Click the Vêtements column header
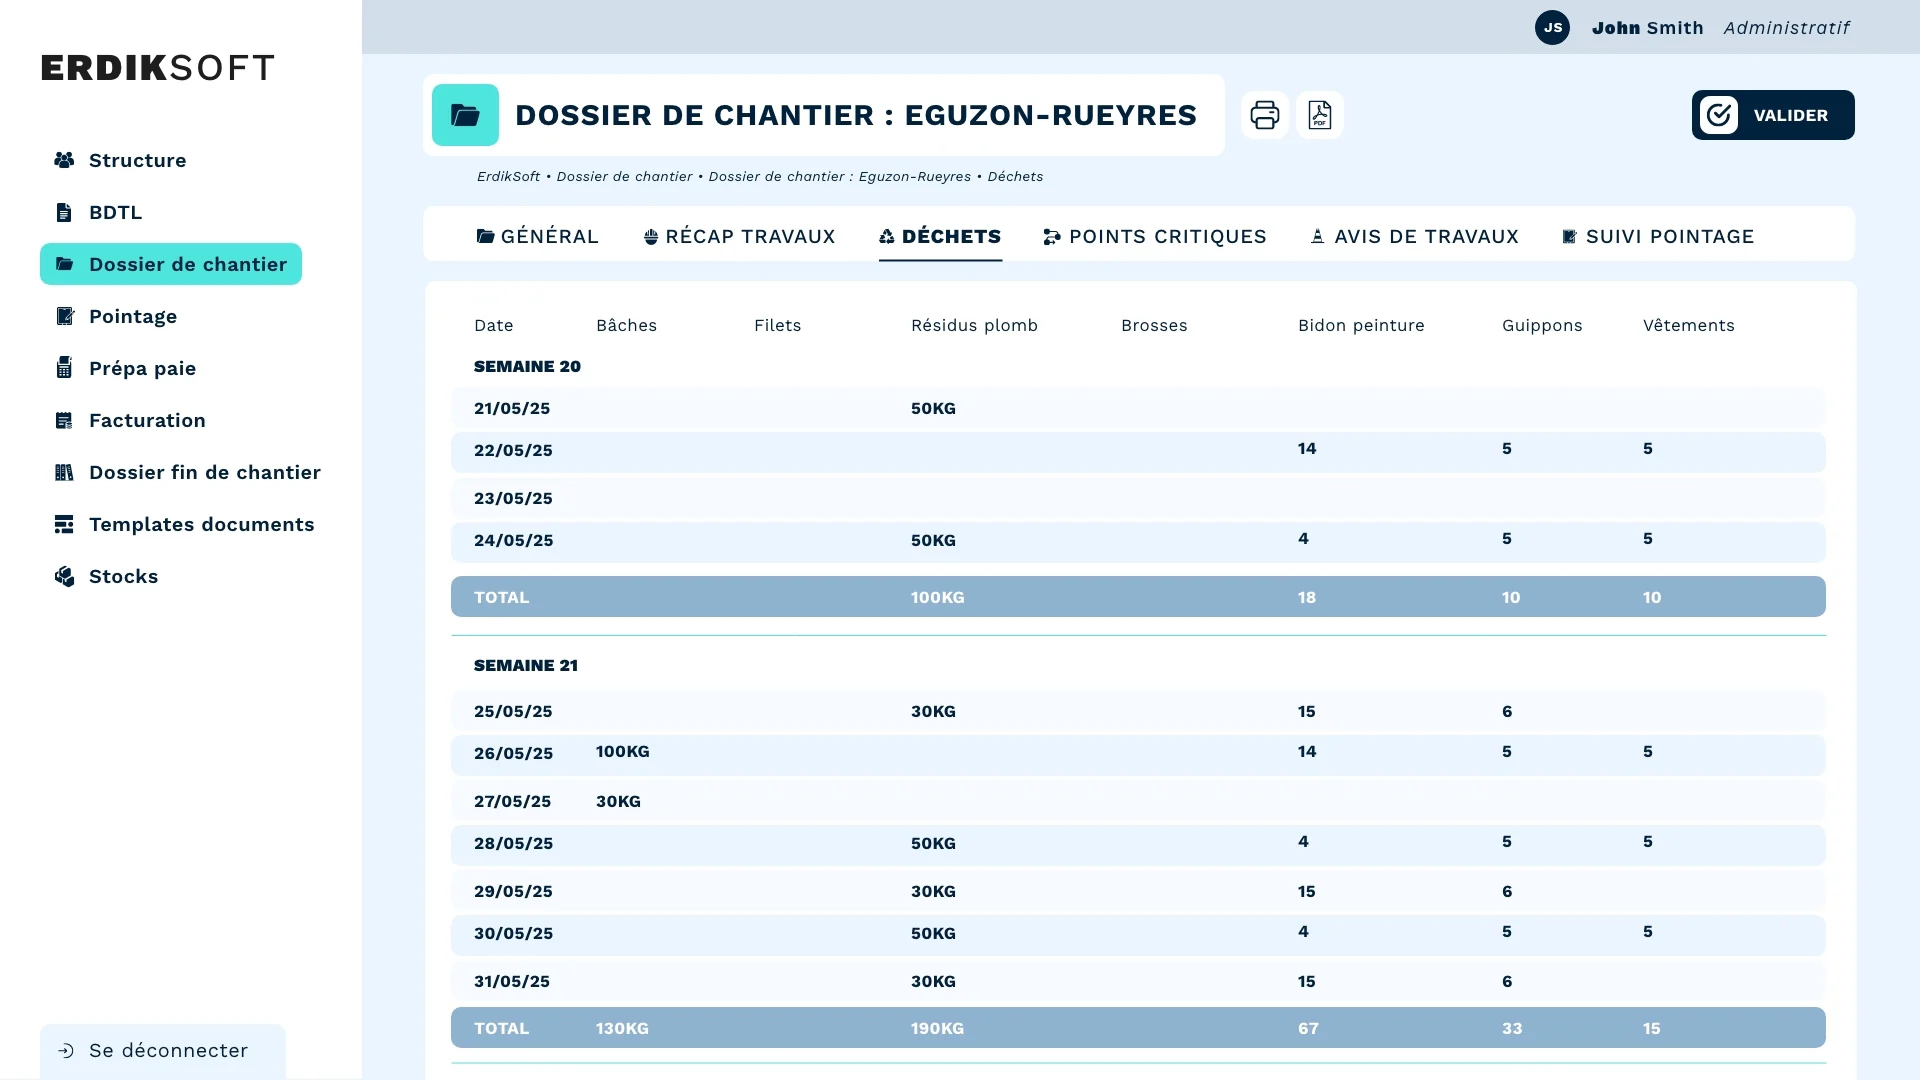1920x1080 pixels. [x=1688, y=325]
